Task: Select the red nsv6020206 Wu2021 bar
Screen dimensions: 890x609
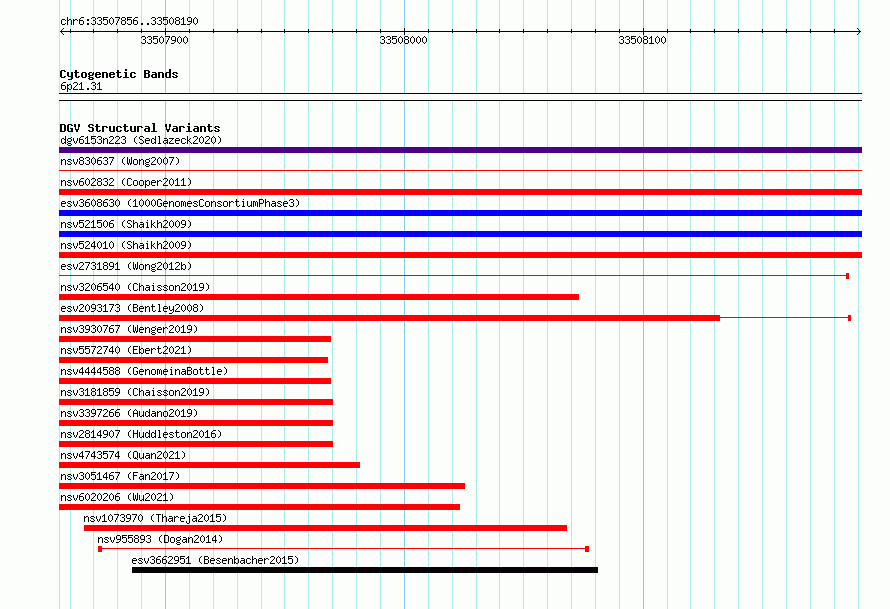Action: [x=259, y=507]
